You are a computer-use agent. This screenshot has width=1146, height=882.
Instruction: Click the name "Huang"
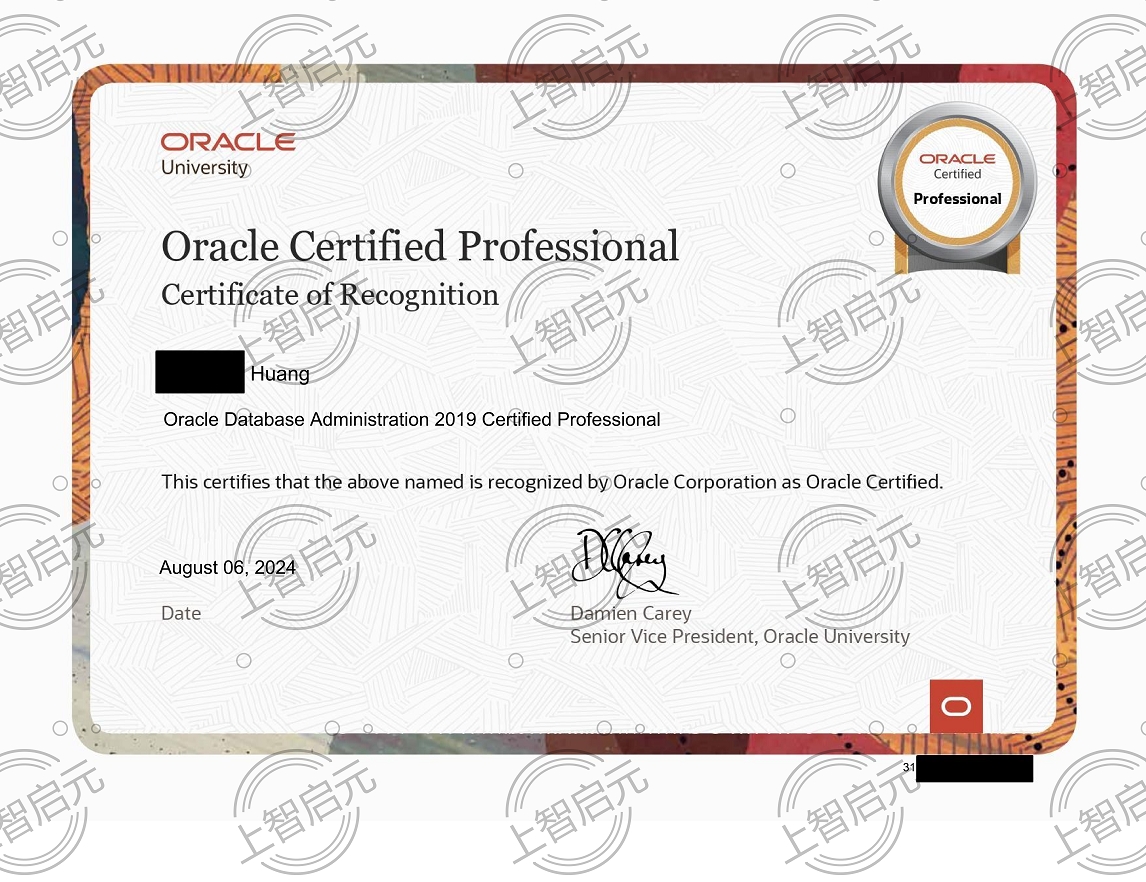coord(280,374)
